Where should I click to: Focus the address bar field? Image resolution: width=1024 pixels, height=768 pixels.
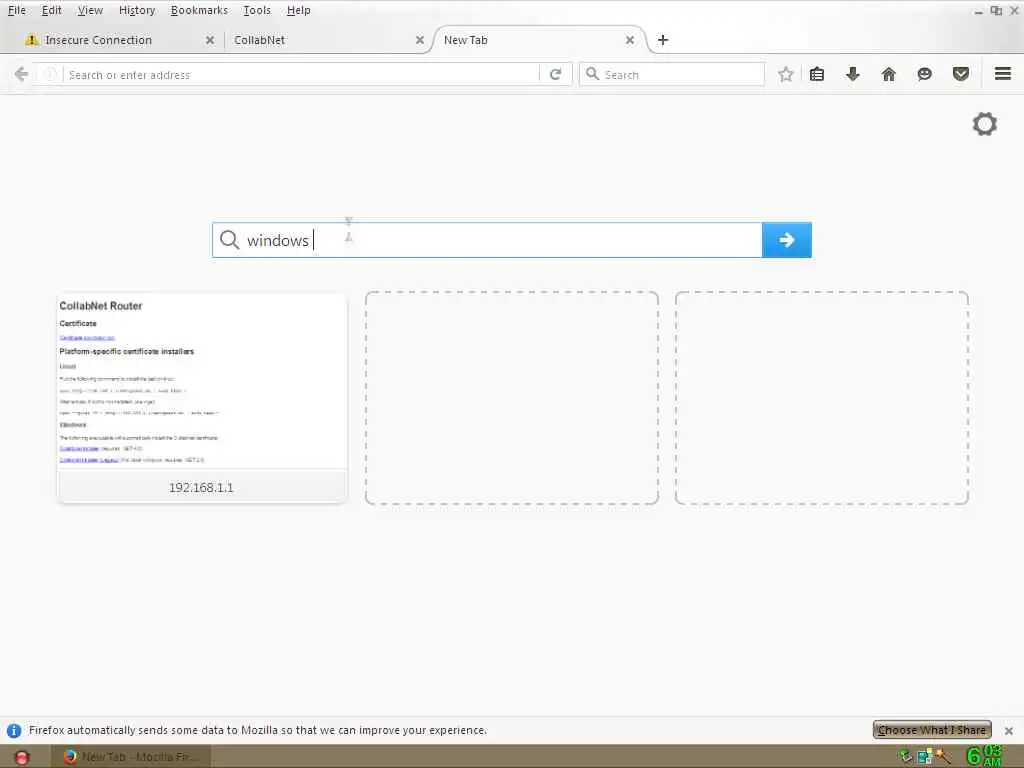tap(300, 74)
